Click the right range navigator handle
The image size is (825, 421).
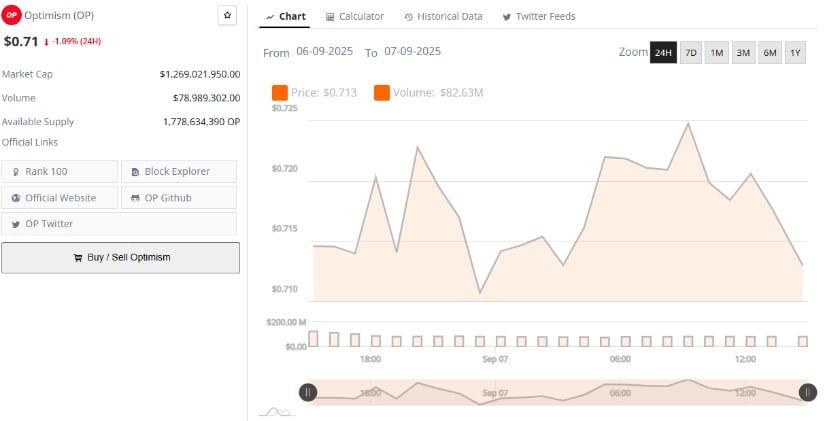point(808,392)
